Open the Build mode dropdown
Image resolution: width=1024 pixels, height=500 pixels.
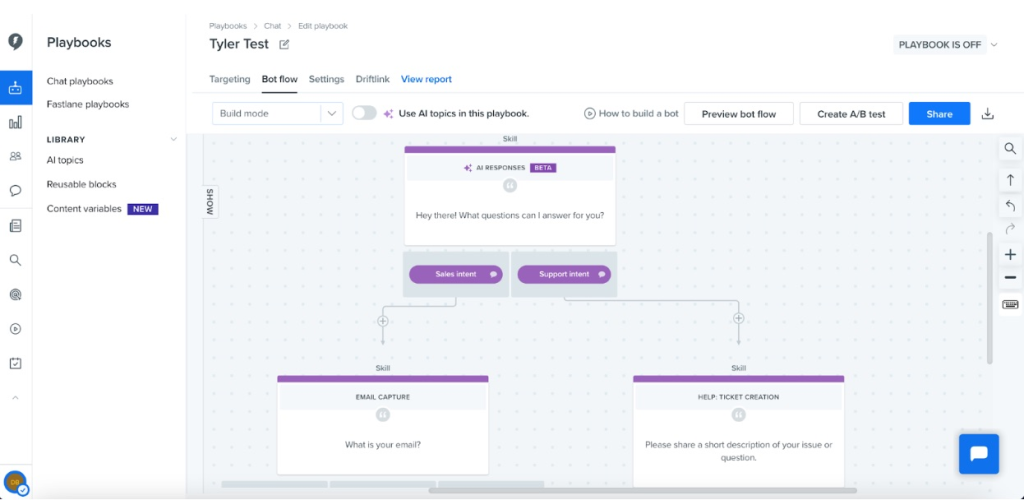277,114
